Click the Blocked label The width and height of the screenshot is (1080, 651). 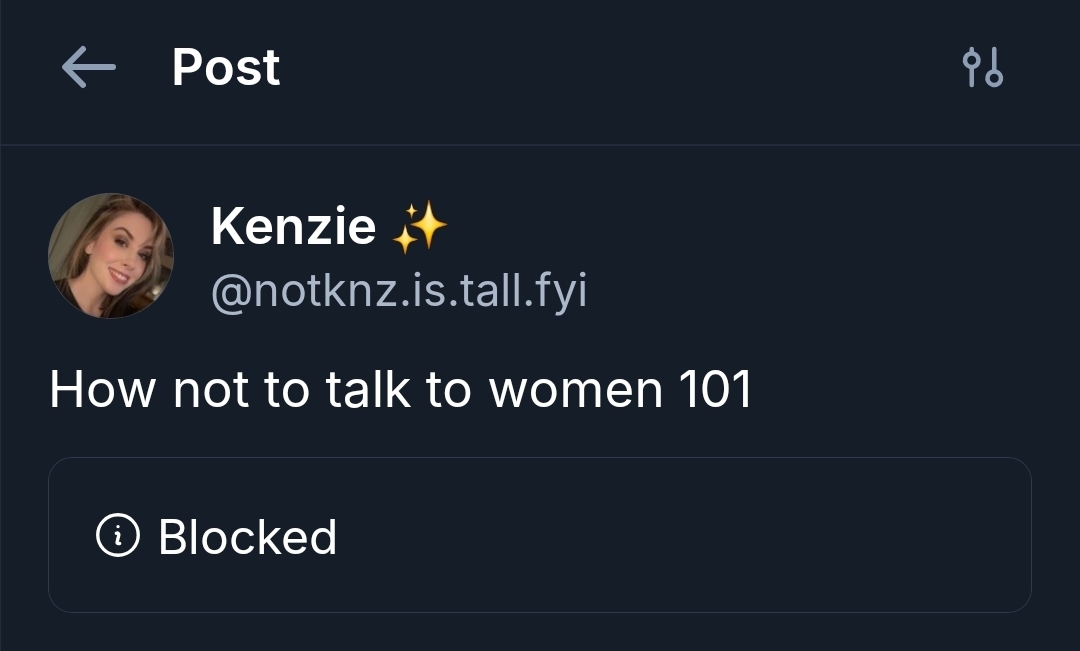tap(247, 537)
